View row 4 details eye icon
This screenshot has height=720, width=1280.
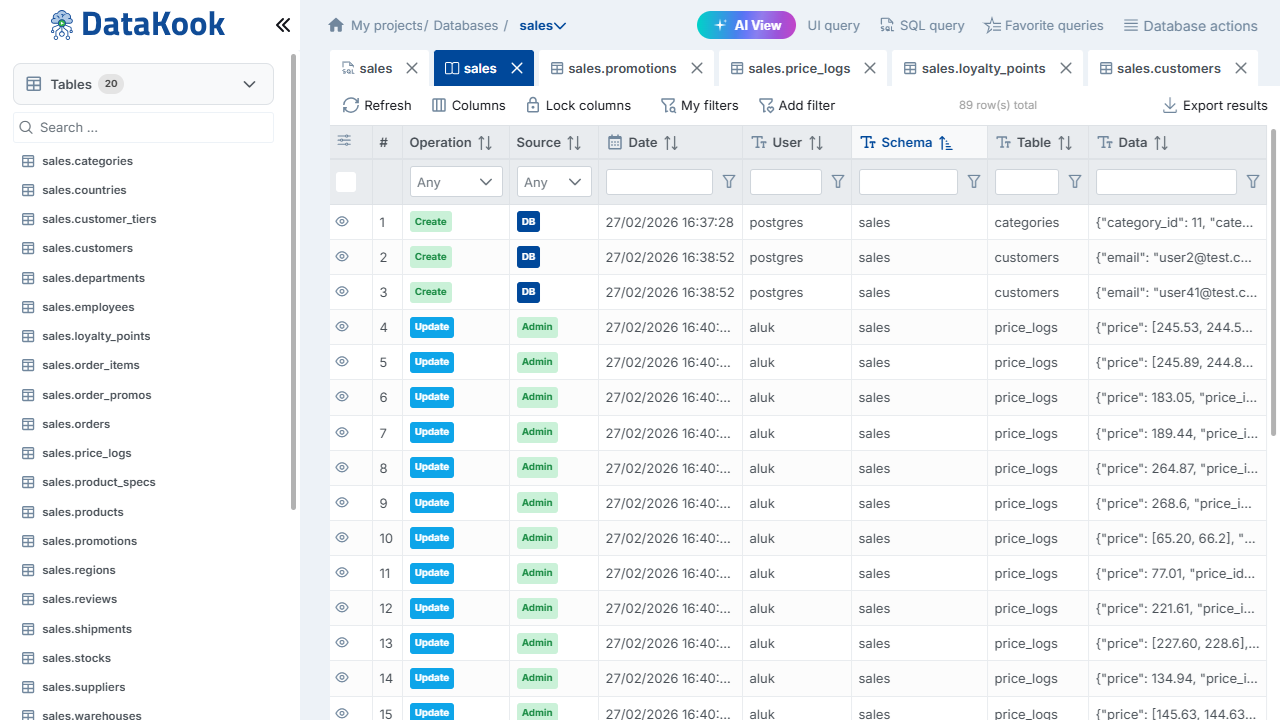[x=342, y=326]
